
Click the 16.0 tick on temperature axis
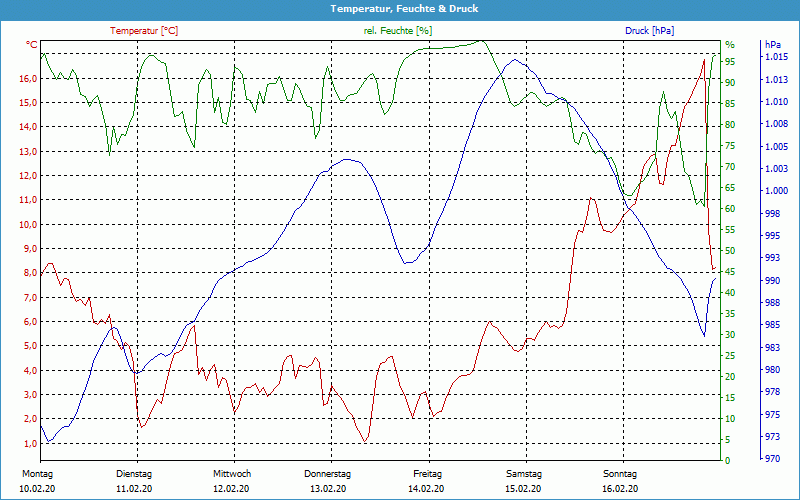pyautogui.click(x=29, y=78)
